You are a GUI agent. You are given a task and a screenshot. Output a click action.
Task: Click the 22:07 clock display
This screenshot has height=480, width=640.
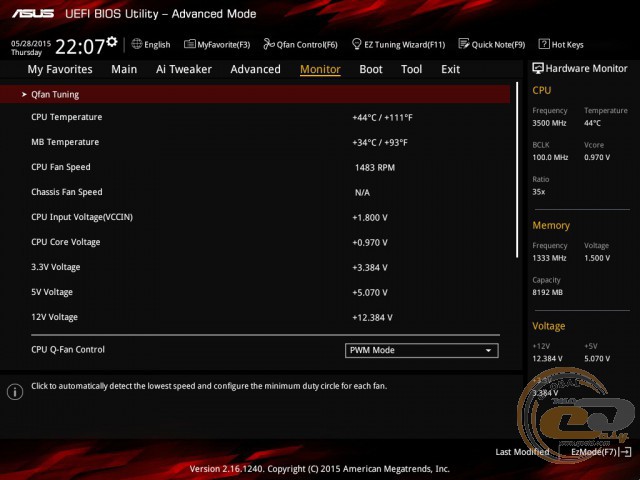pos(80,47)
